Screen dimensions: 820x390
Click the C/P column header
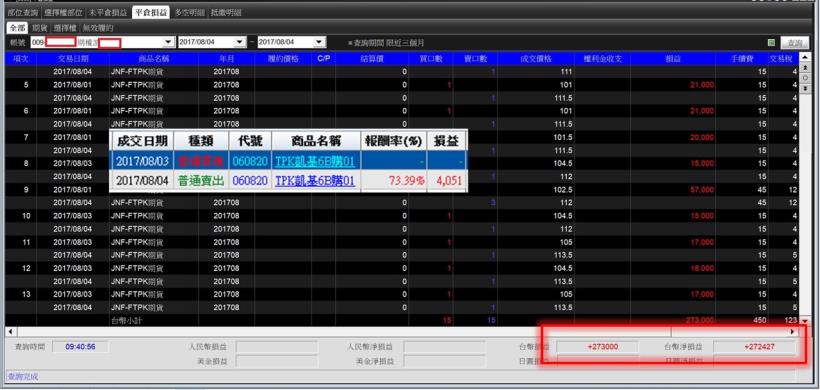[x=323, y=59]
